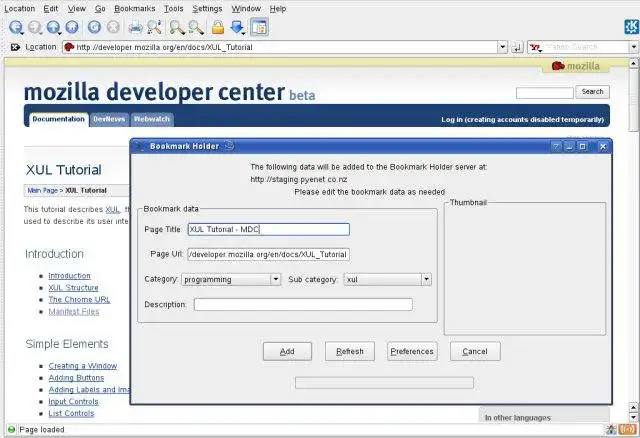Click the Add button
This screenshot has width=640, height=438.
coord(287,351)
